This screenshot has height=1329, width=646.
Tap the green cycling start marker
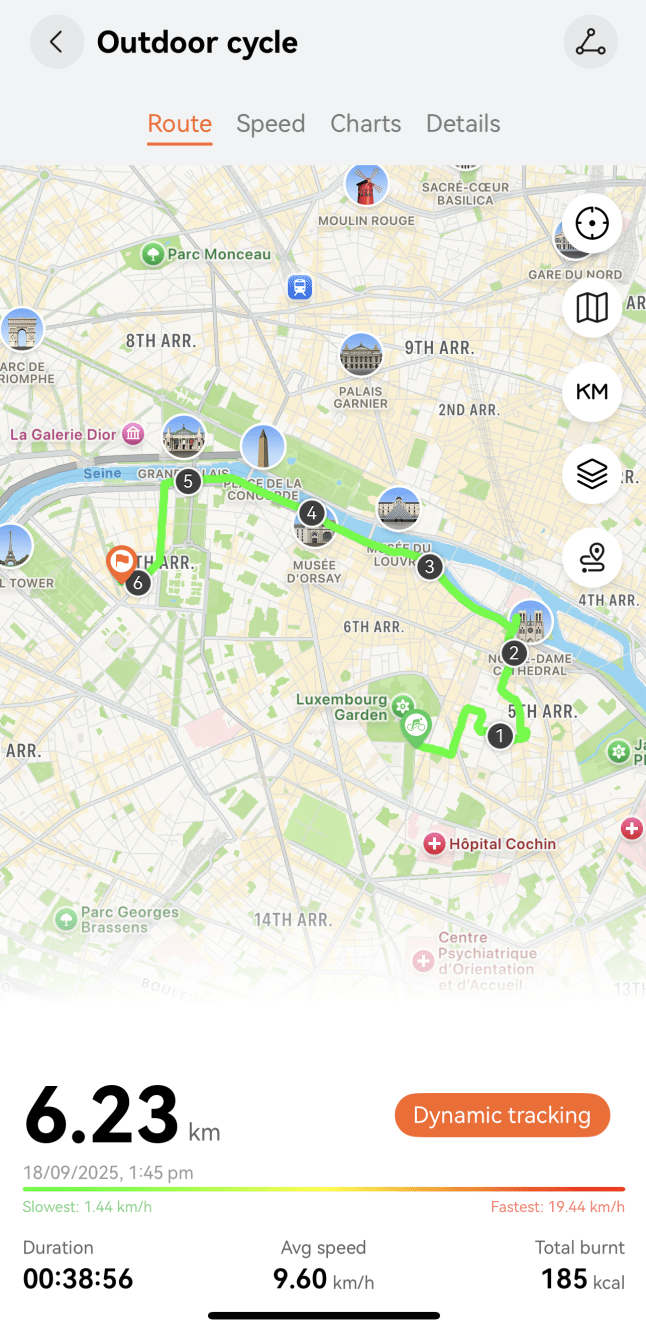[x=417, y=726]
